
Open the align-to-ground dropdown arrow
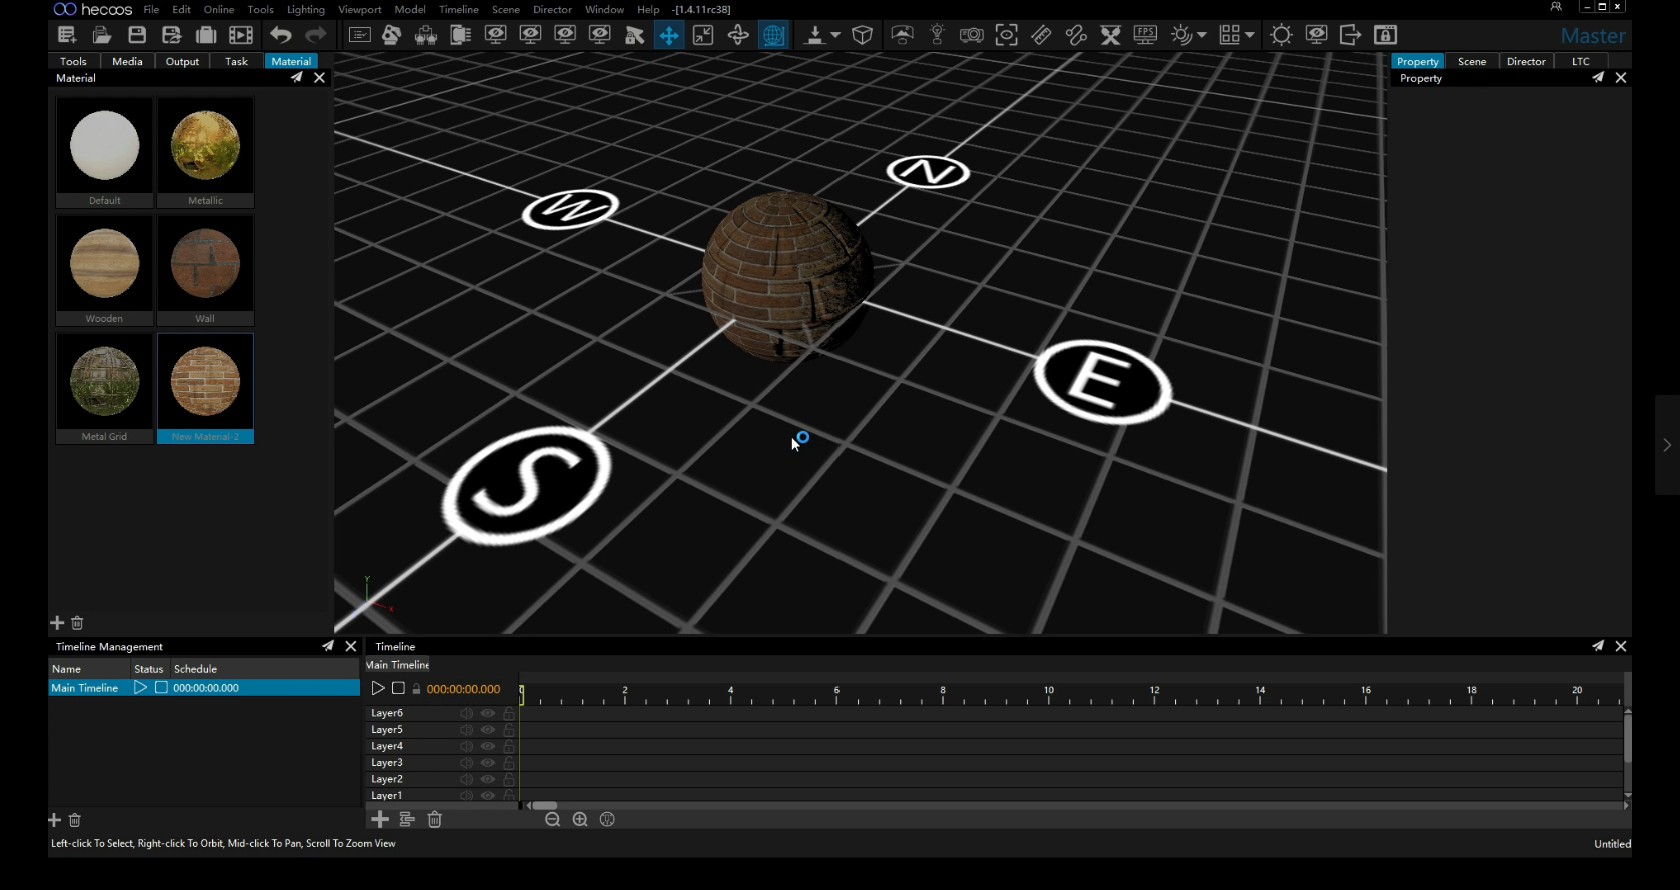click(835, 35)
